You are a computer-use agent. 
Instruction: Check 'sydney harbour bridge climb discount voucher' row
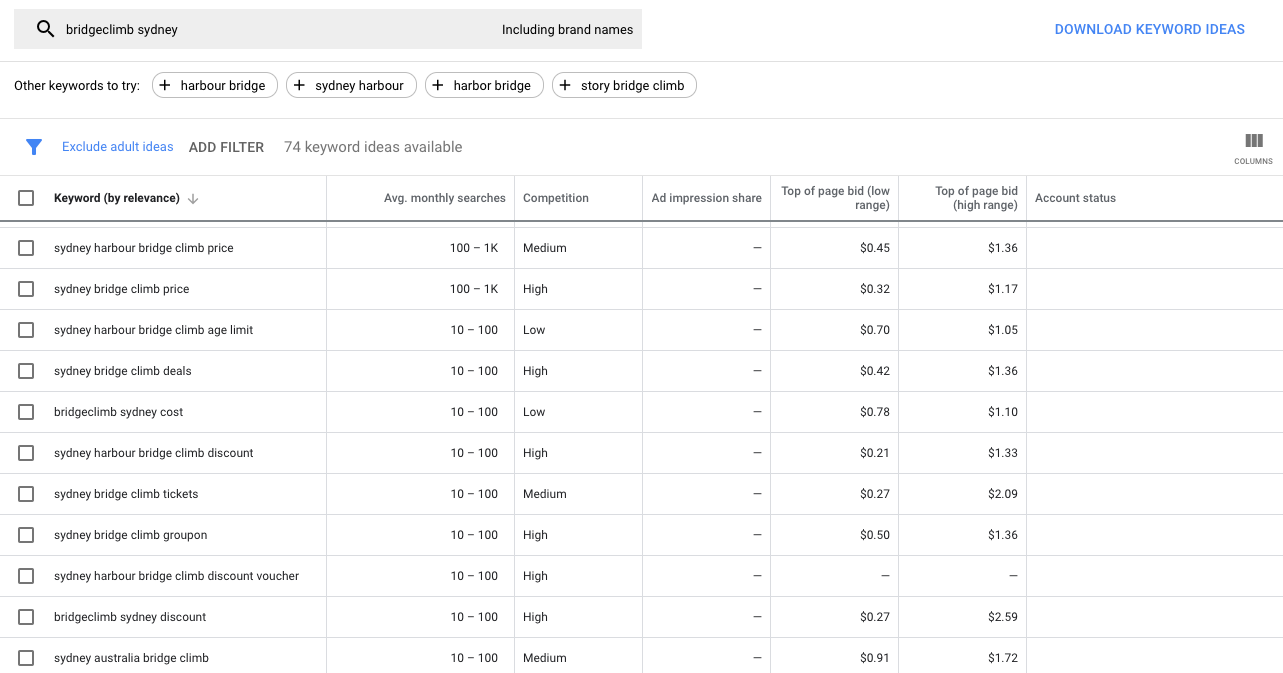click(26, 576)
